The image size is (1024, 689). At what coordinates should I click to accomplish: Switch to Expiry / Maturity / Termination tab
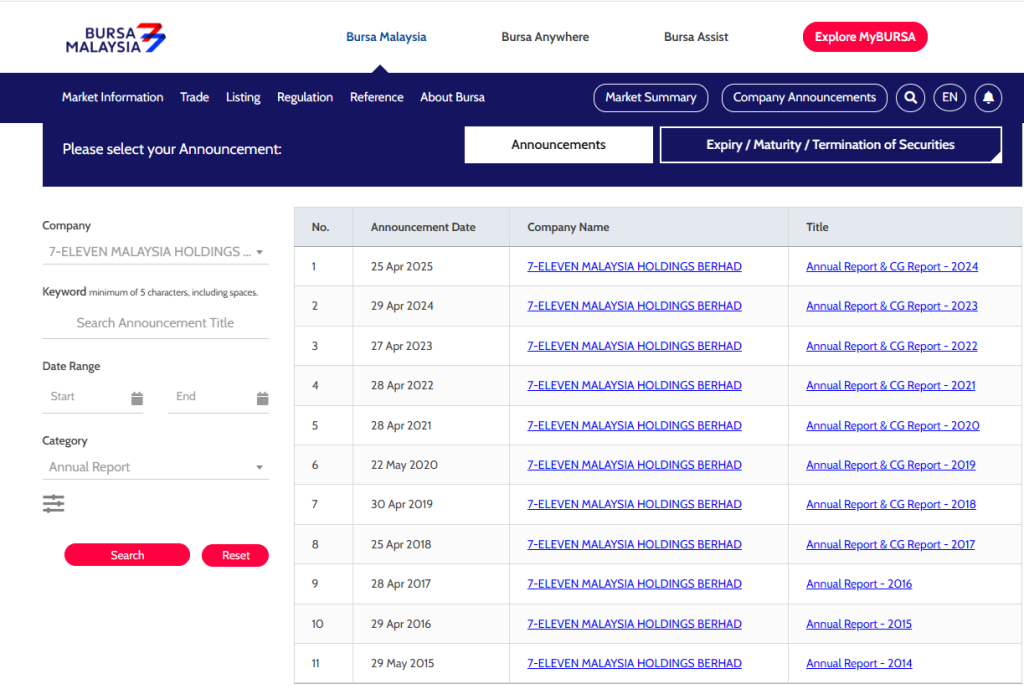[830, 144]
